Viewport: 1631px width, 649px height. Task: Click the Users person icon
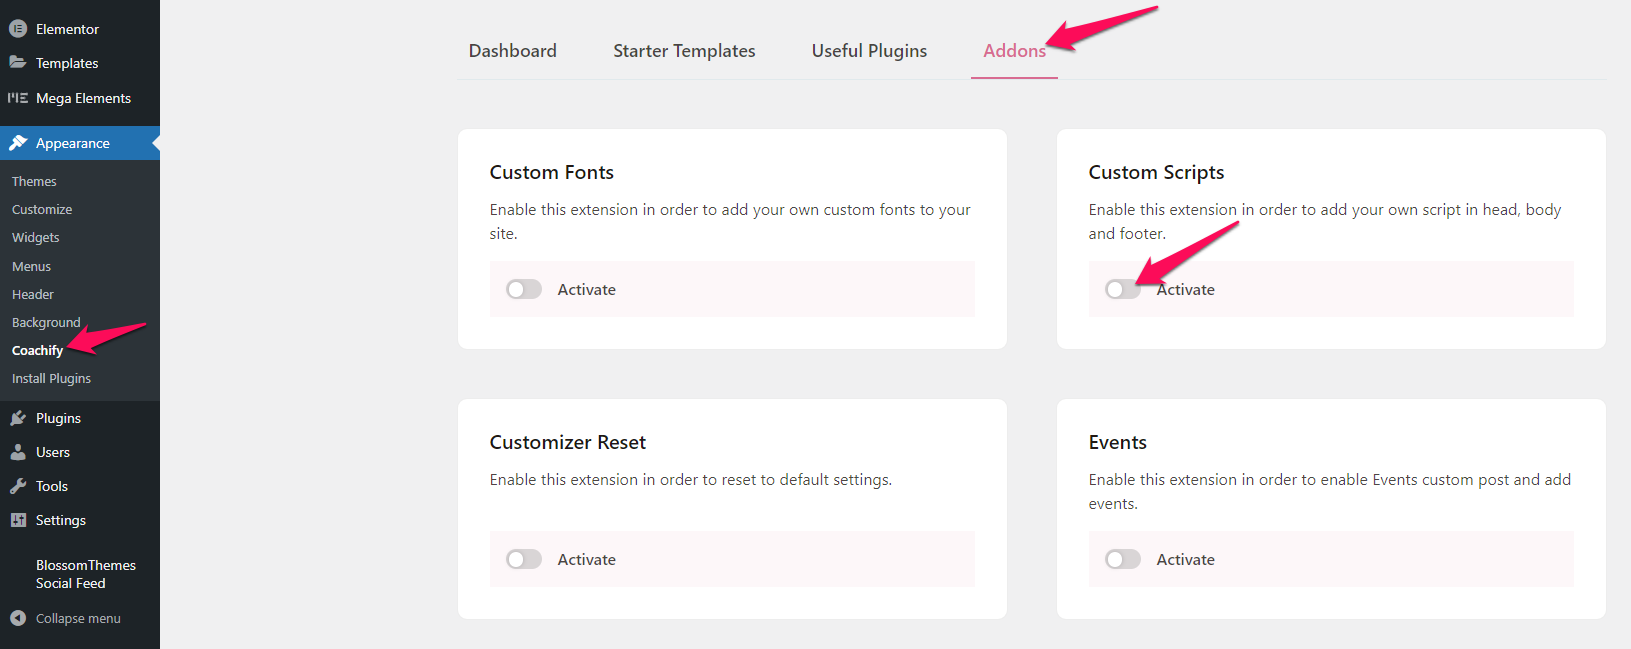18,452
